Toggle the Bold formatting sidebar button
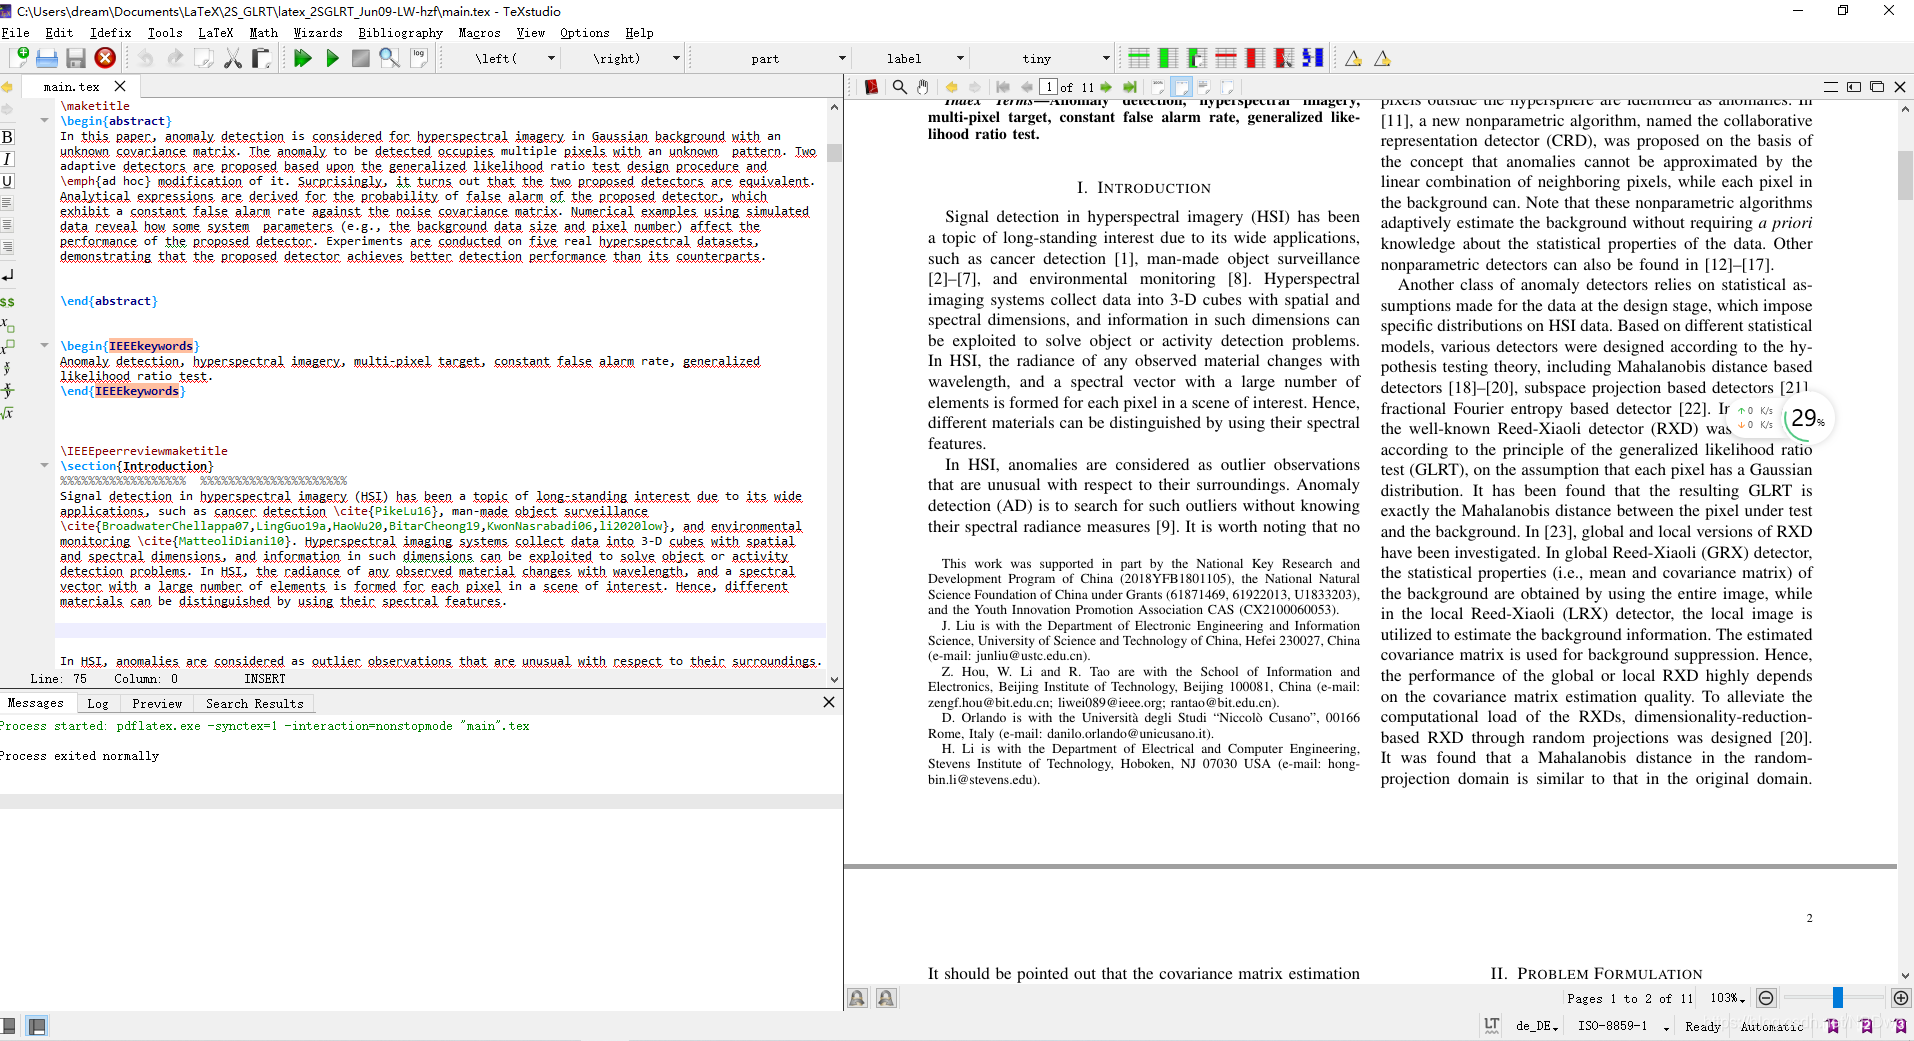Image resolution: width=1914 pixels, height=1041 pixels. (x=8, y=137)
